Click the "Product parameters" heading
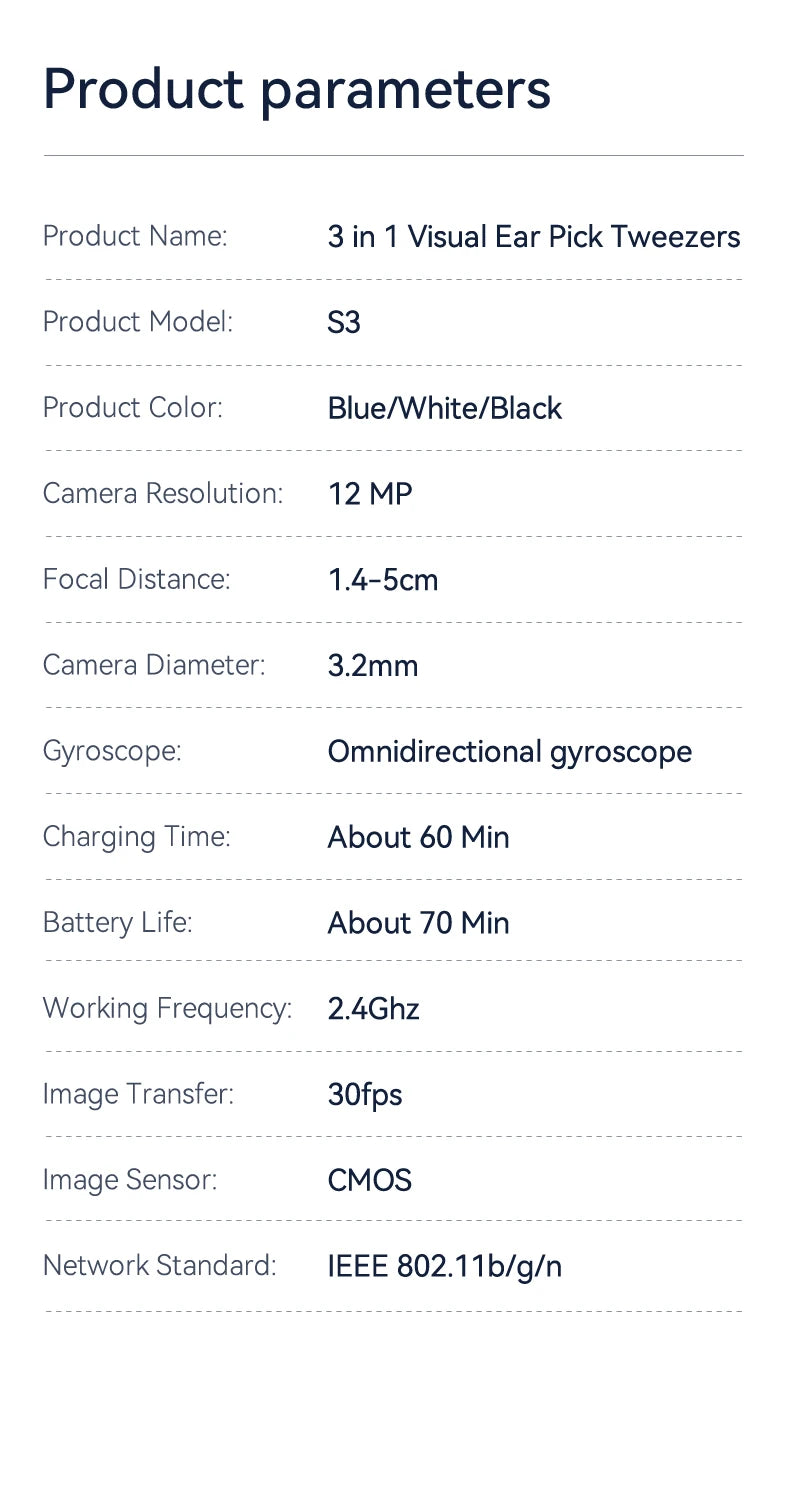The image size is (790, 1485). [x=296, y=88]
